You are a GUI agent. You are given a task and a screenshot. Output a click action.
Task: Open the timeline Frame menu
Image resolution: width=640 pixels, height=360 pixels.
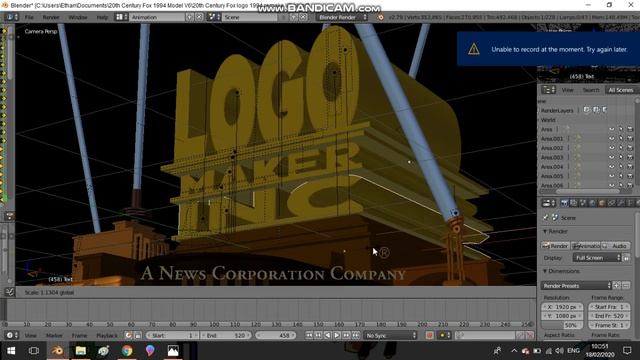79,336
